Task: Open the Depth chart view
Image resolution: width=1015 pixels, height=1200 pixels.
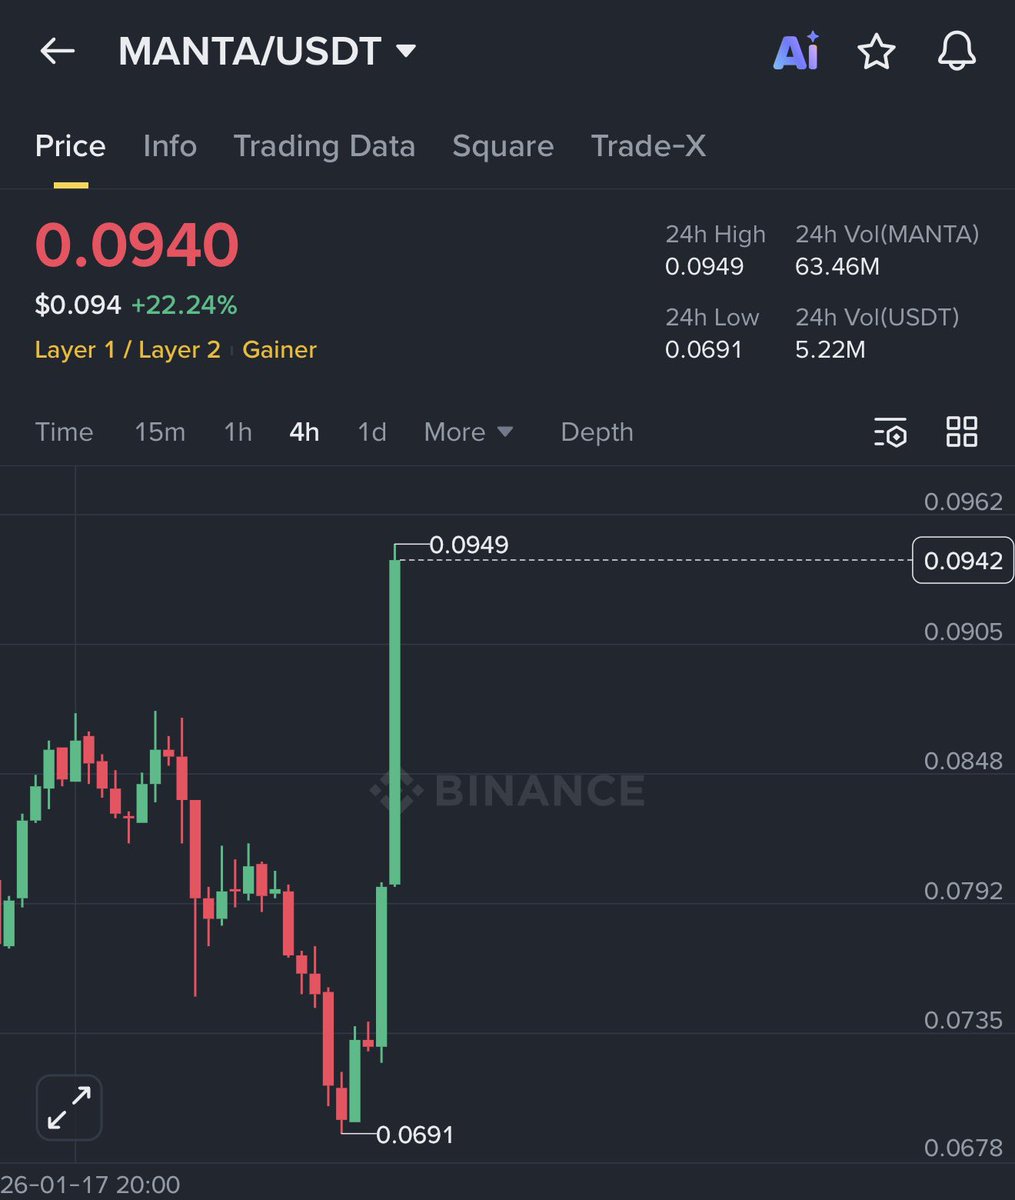Action: pos(597,432)
